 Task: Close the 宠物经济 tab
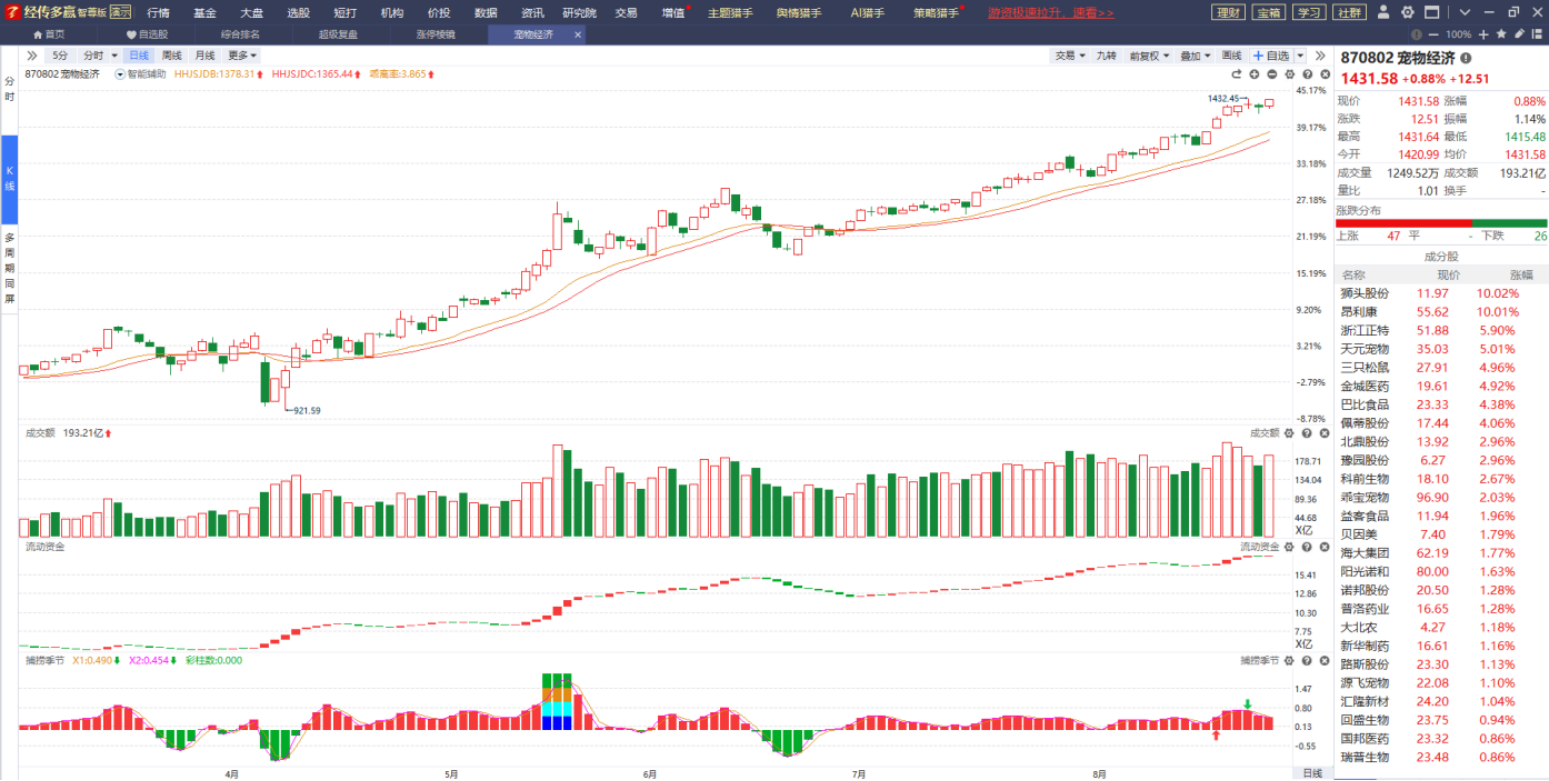(x=577, y=34)
